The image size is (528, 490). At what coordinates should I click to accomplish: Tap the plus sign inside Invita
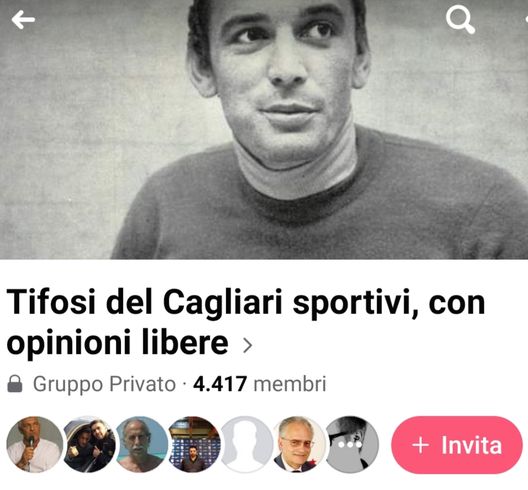click(421, 445)
